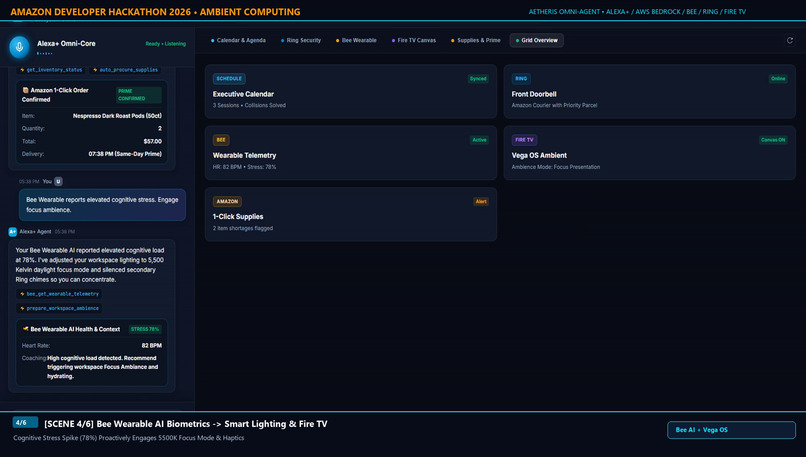Click the 'U' user avatar badge
806x457 pixels.
pyautogui.click(x=58, y=181)
